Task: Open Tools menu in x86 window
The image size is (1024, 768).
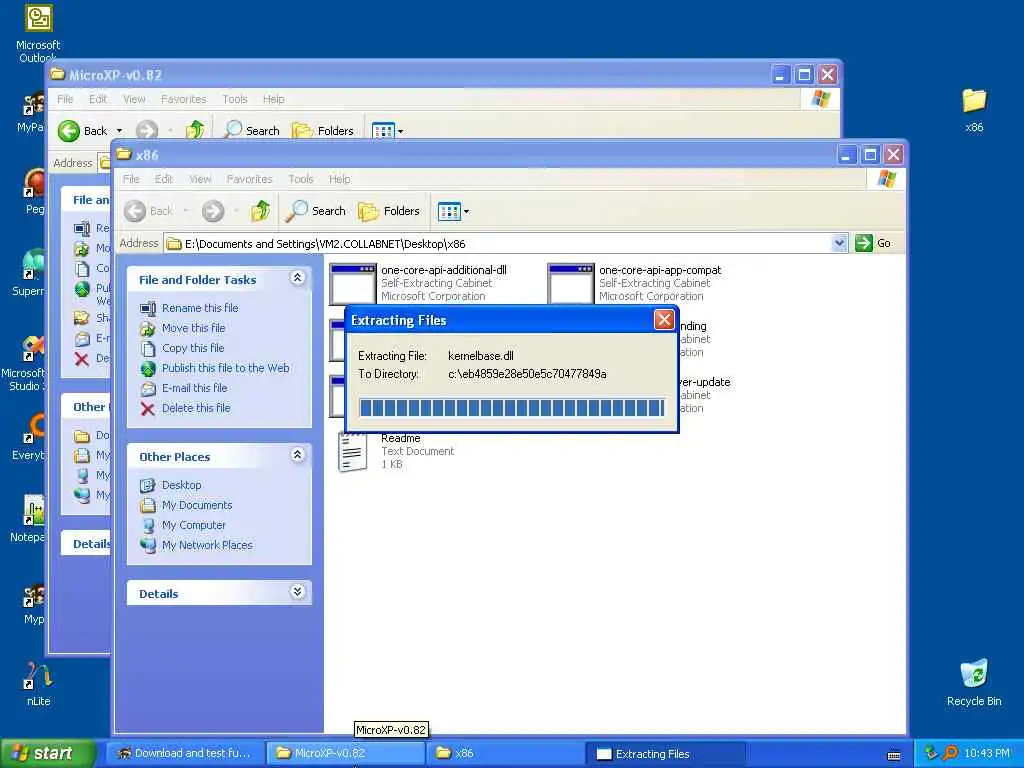Action: 300,179
